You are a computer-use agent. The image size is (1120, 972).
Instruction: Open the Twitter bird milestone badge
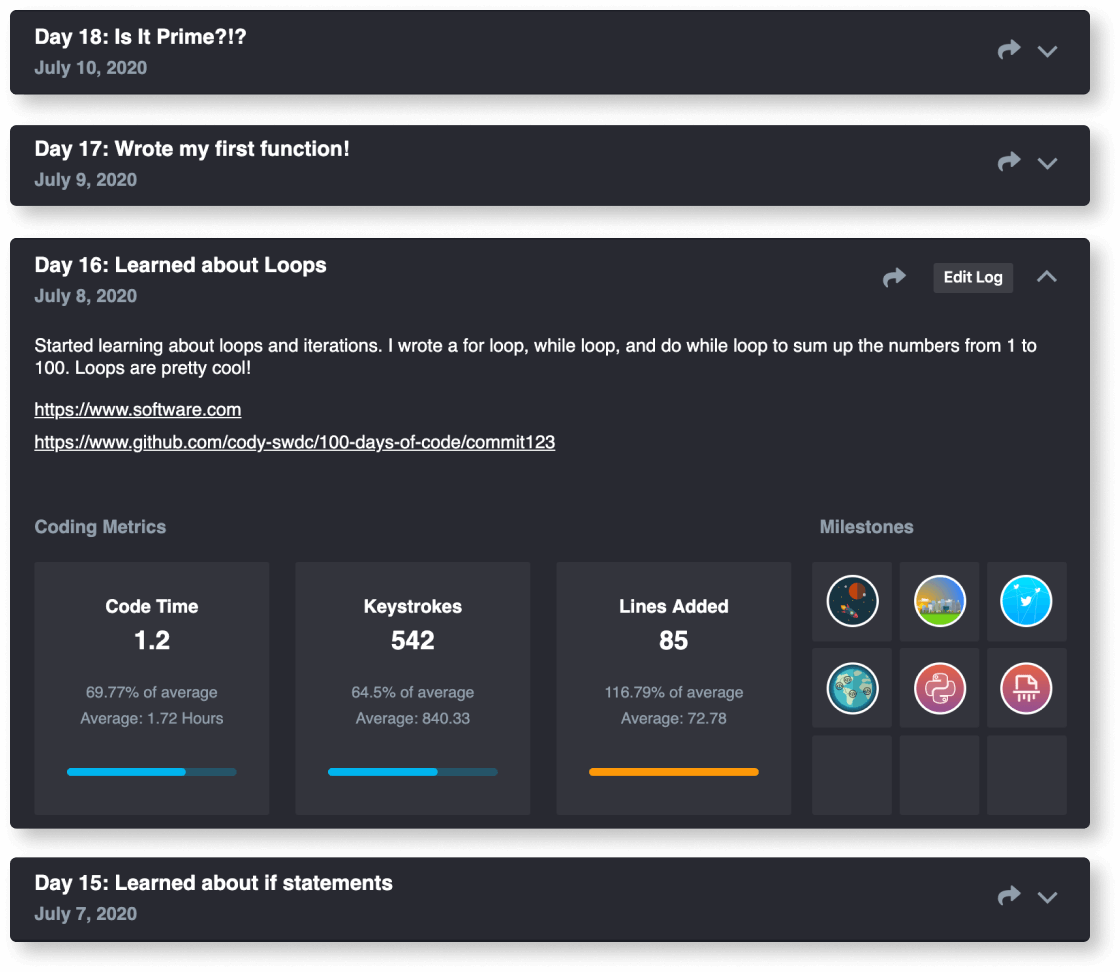(x=1026, y=601)
